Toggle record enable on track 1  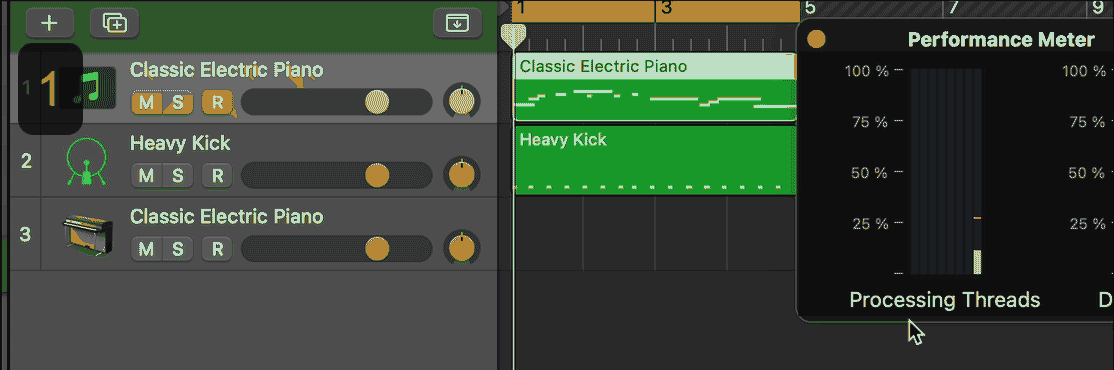click(x=217, y=102)
